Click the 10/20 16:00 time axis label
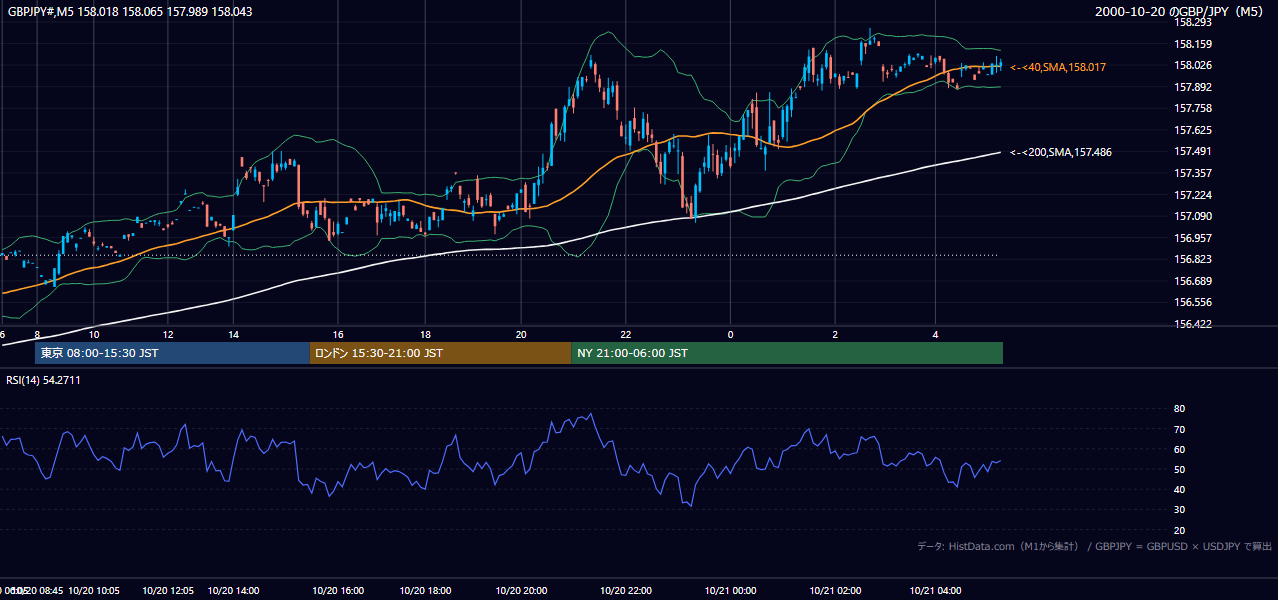 (338, 591)
